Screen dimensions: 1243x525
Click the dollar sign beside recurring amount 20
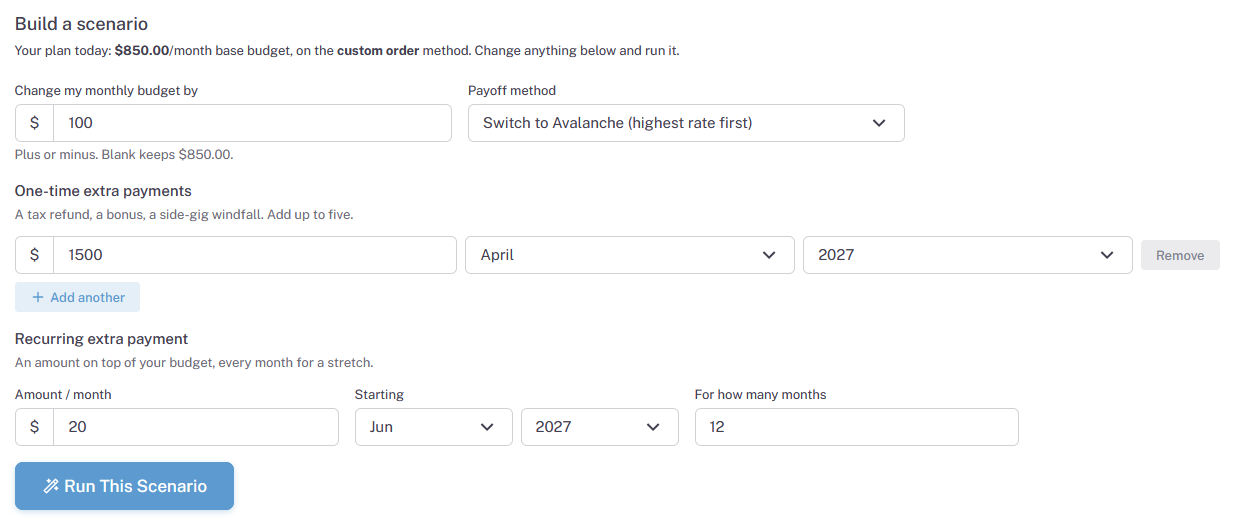34,427
